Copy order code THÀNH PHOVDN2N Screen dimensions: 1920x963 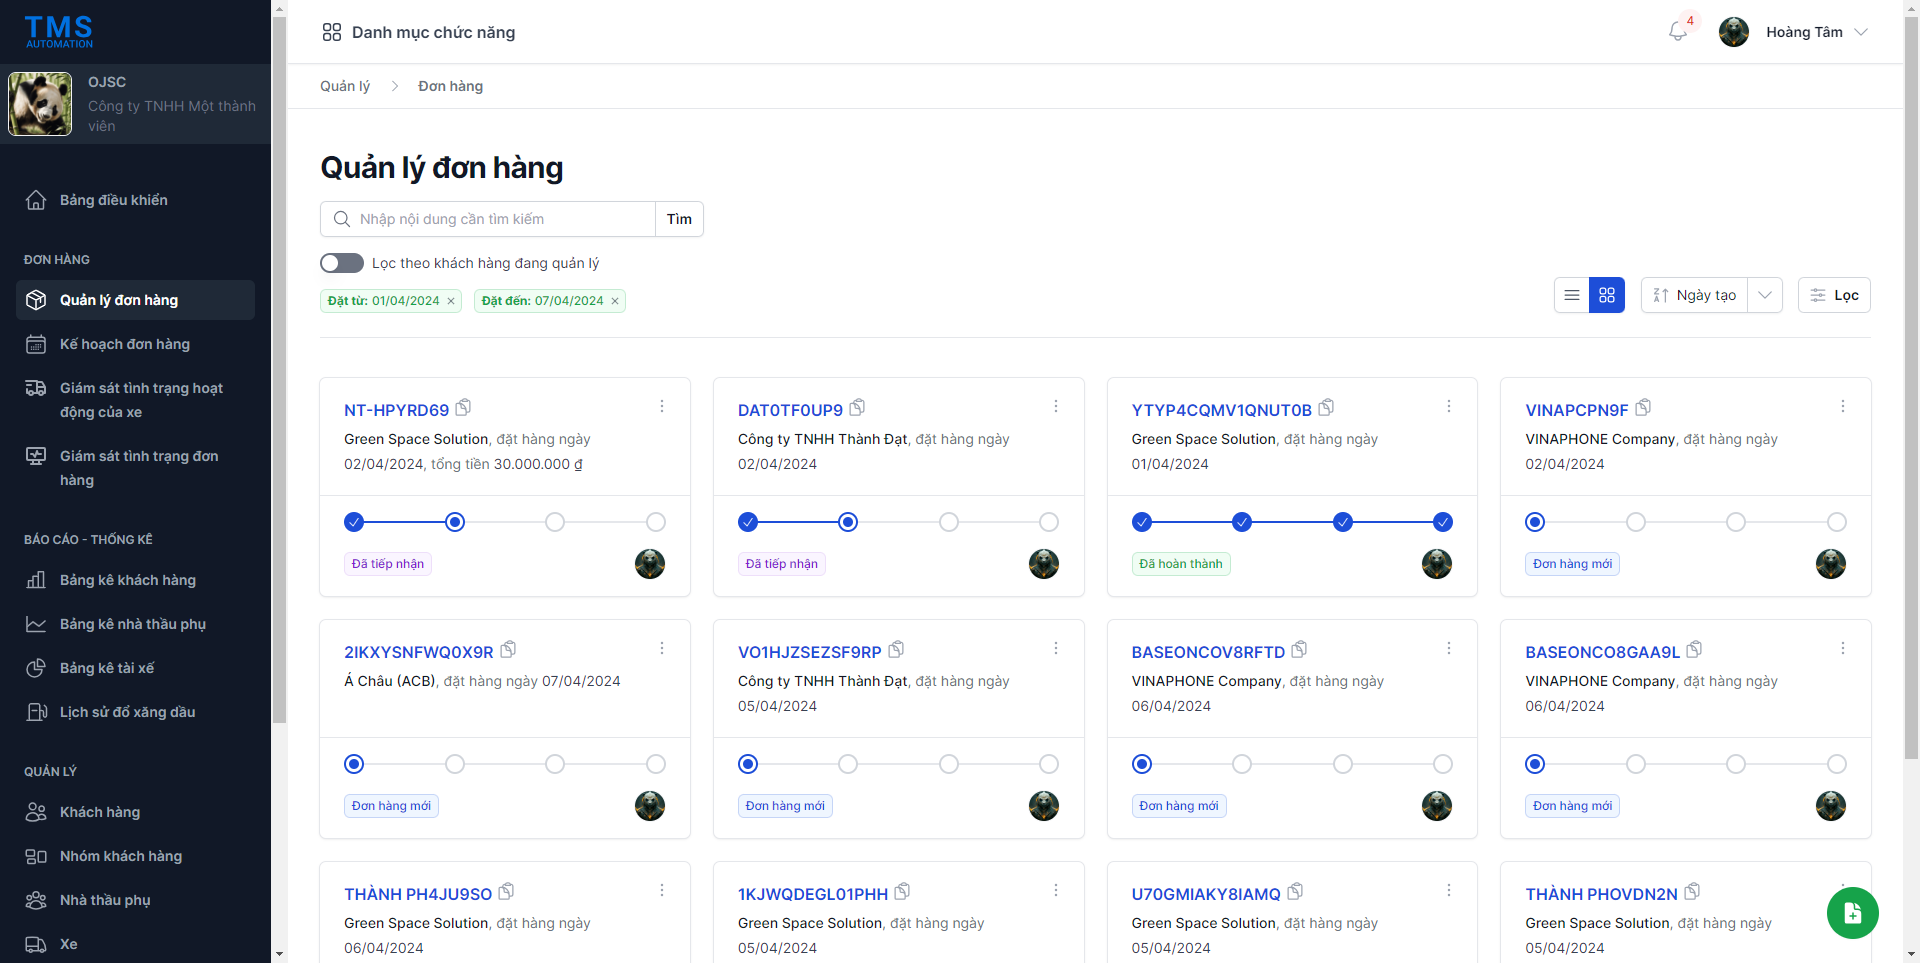tap(1692, 892)
